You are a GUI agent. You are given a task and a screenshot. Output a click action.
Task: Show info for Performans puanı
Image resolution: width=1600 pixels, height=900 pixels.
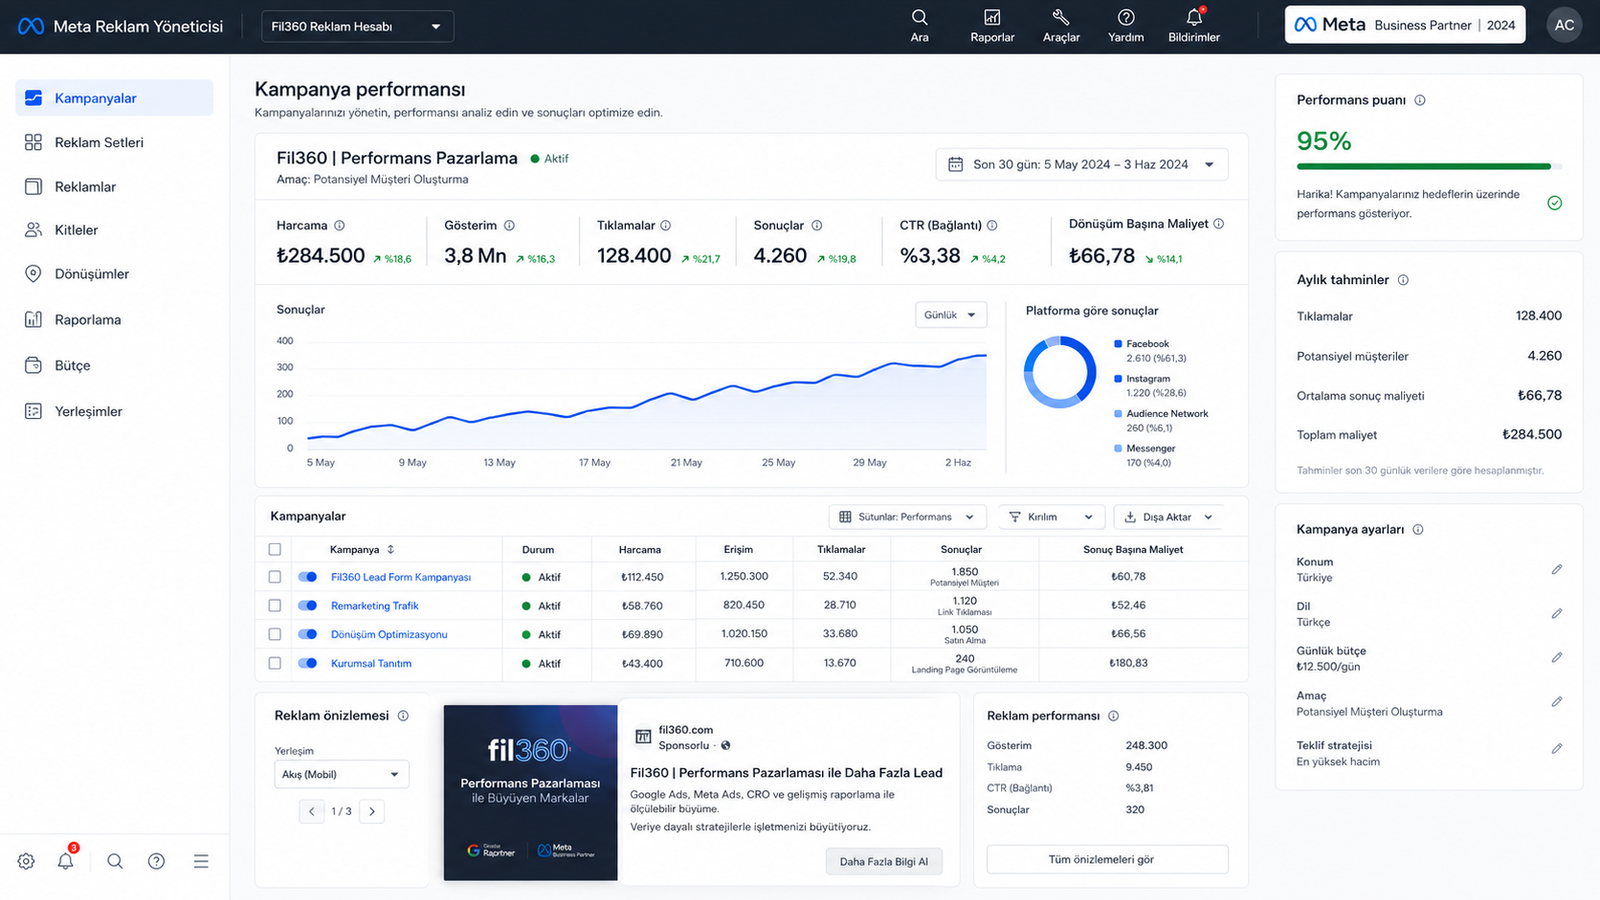[1420, 100]
